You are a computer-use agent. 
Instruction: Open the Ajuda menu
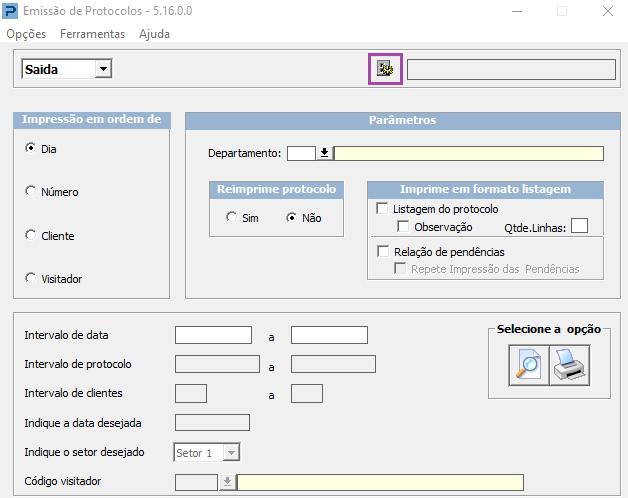pos(154,33)
